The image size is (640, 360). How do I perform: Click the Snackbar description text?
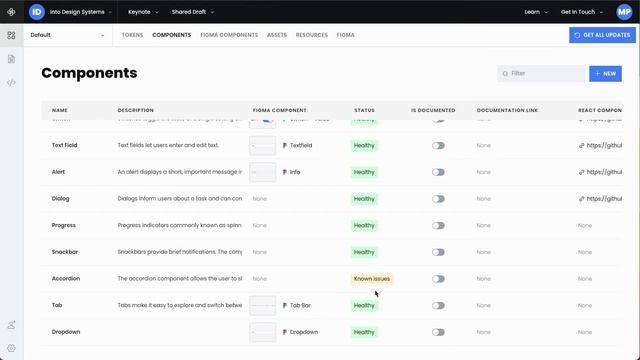pos(180,252)
